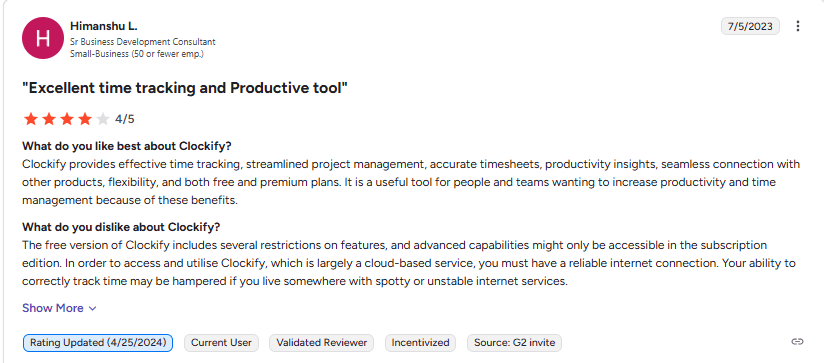
Task: Open reviewer name Himanshu L.
Action: pos(104,26)
